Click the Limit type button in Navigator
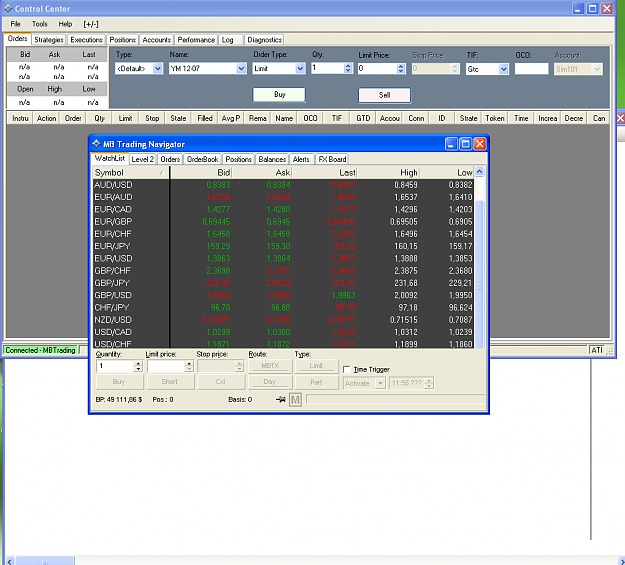Viewport: 625px width, 565px height. coord(316,366)
